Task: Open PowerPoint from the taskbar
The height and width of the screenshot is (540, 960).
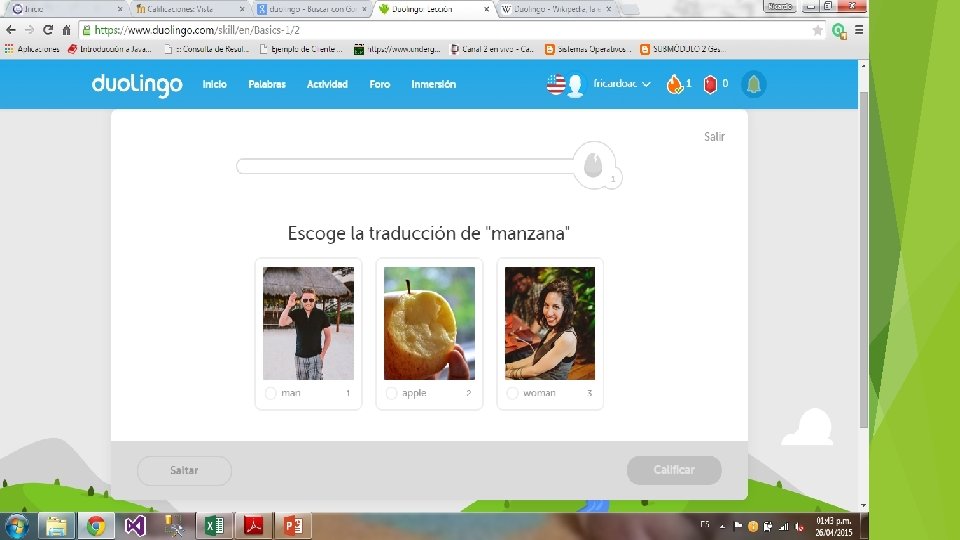Action: (293, 526)
